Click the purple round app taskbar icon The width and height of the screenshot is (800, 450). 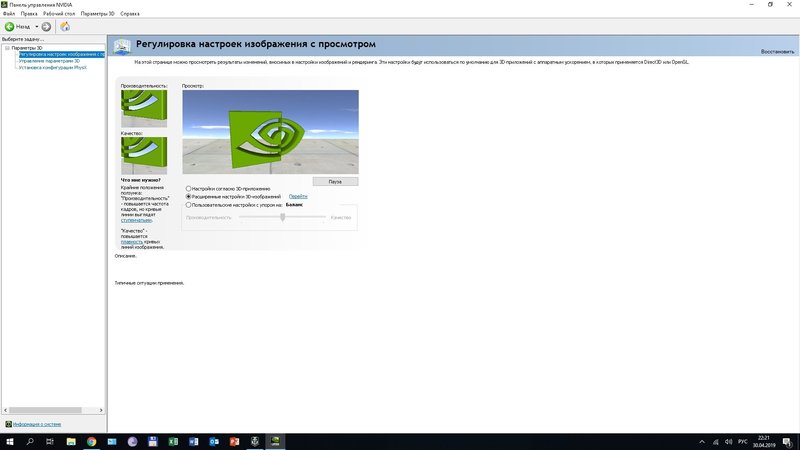pos(132,442)
